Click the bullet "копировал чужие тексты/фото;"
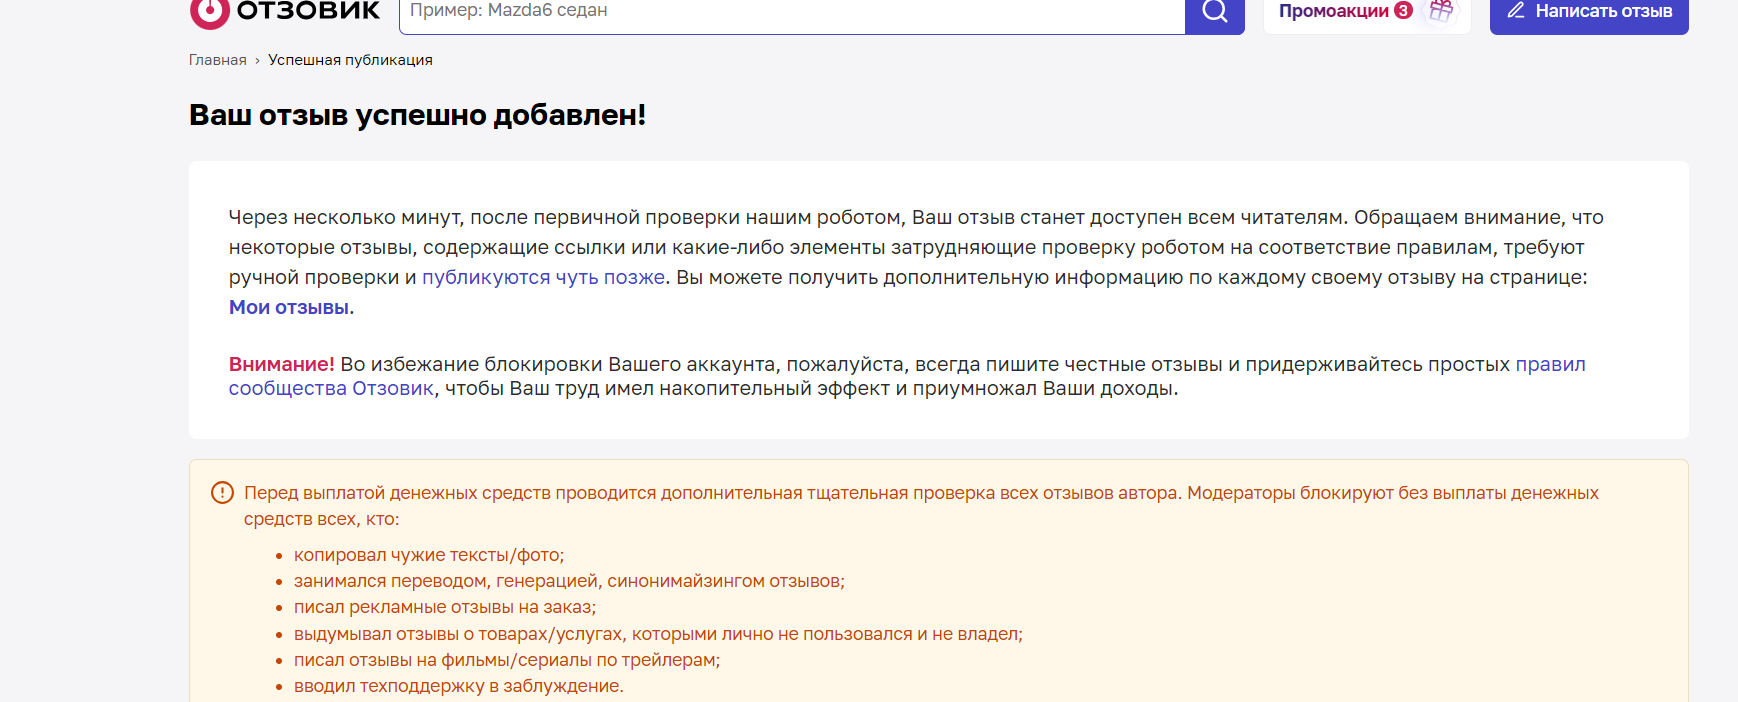This screenshot has height=702, width=1738. [429, 555]
